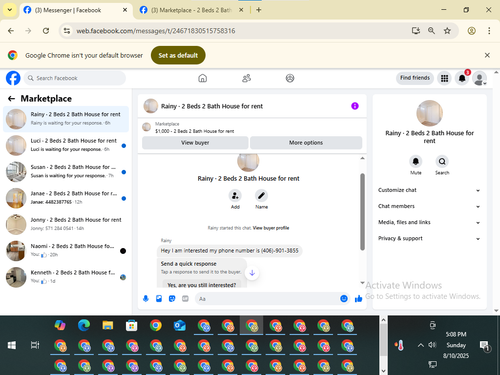Screen dimensions: 500x375
Task: Open Microsoft Edge from the taskbar
Action: (84, 325)
